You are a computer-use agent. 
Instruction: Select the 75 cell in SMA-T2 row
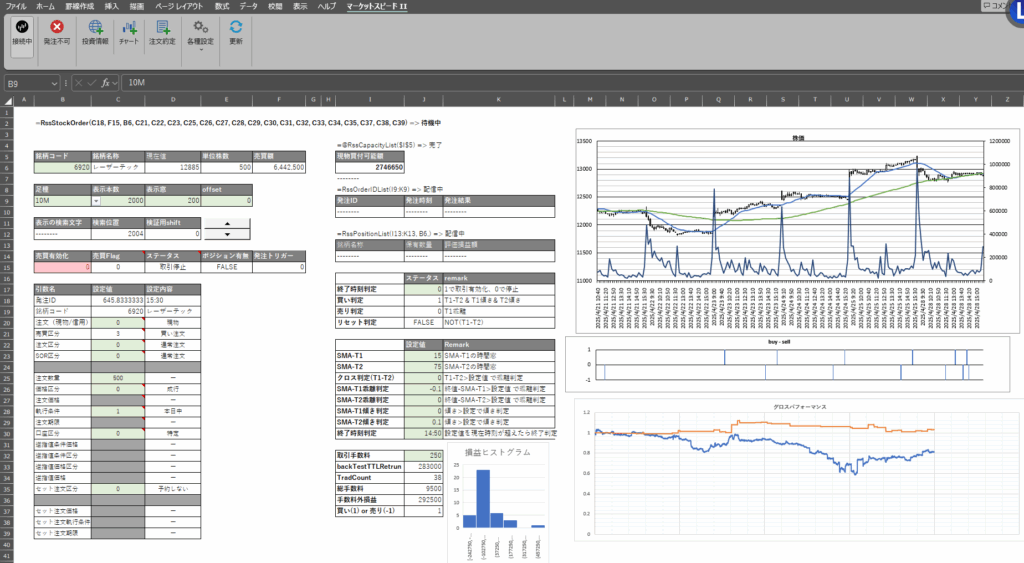tap(424, 367)
